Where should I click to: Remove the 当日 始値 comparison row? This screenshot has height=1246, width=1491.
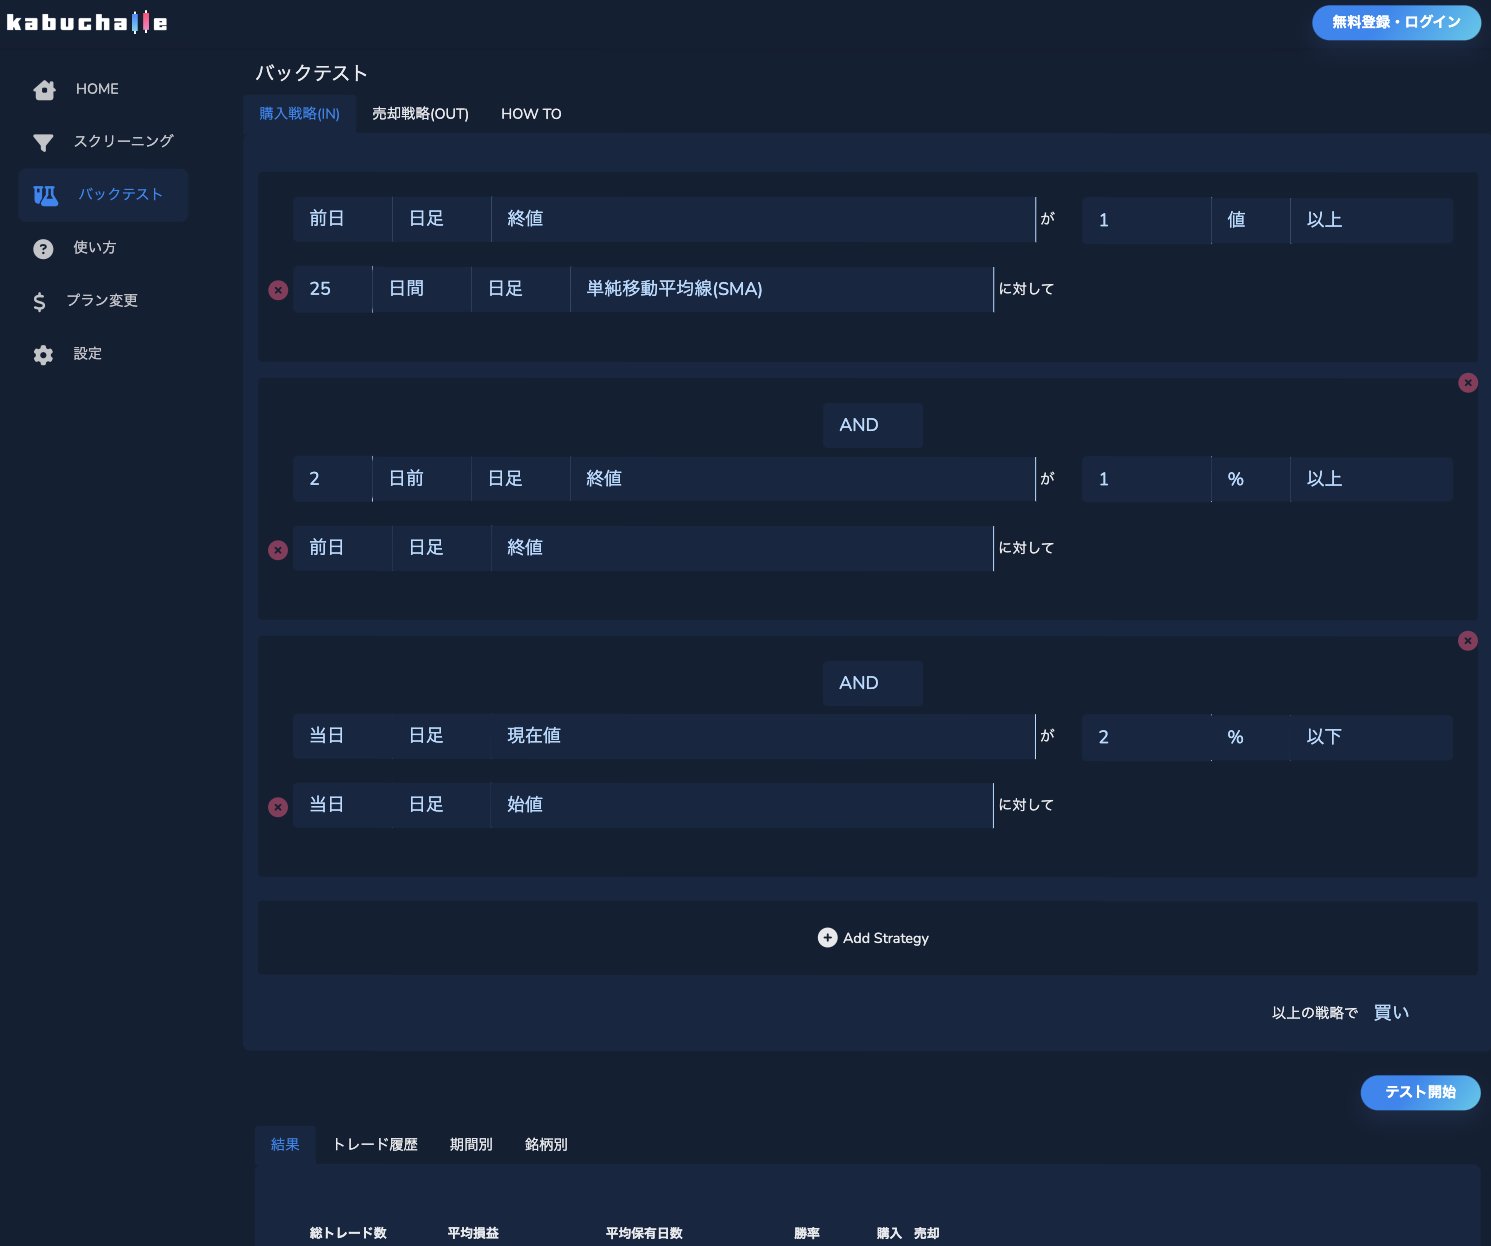pyautogui.click(x=278, y=806)
